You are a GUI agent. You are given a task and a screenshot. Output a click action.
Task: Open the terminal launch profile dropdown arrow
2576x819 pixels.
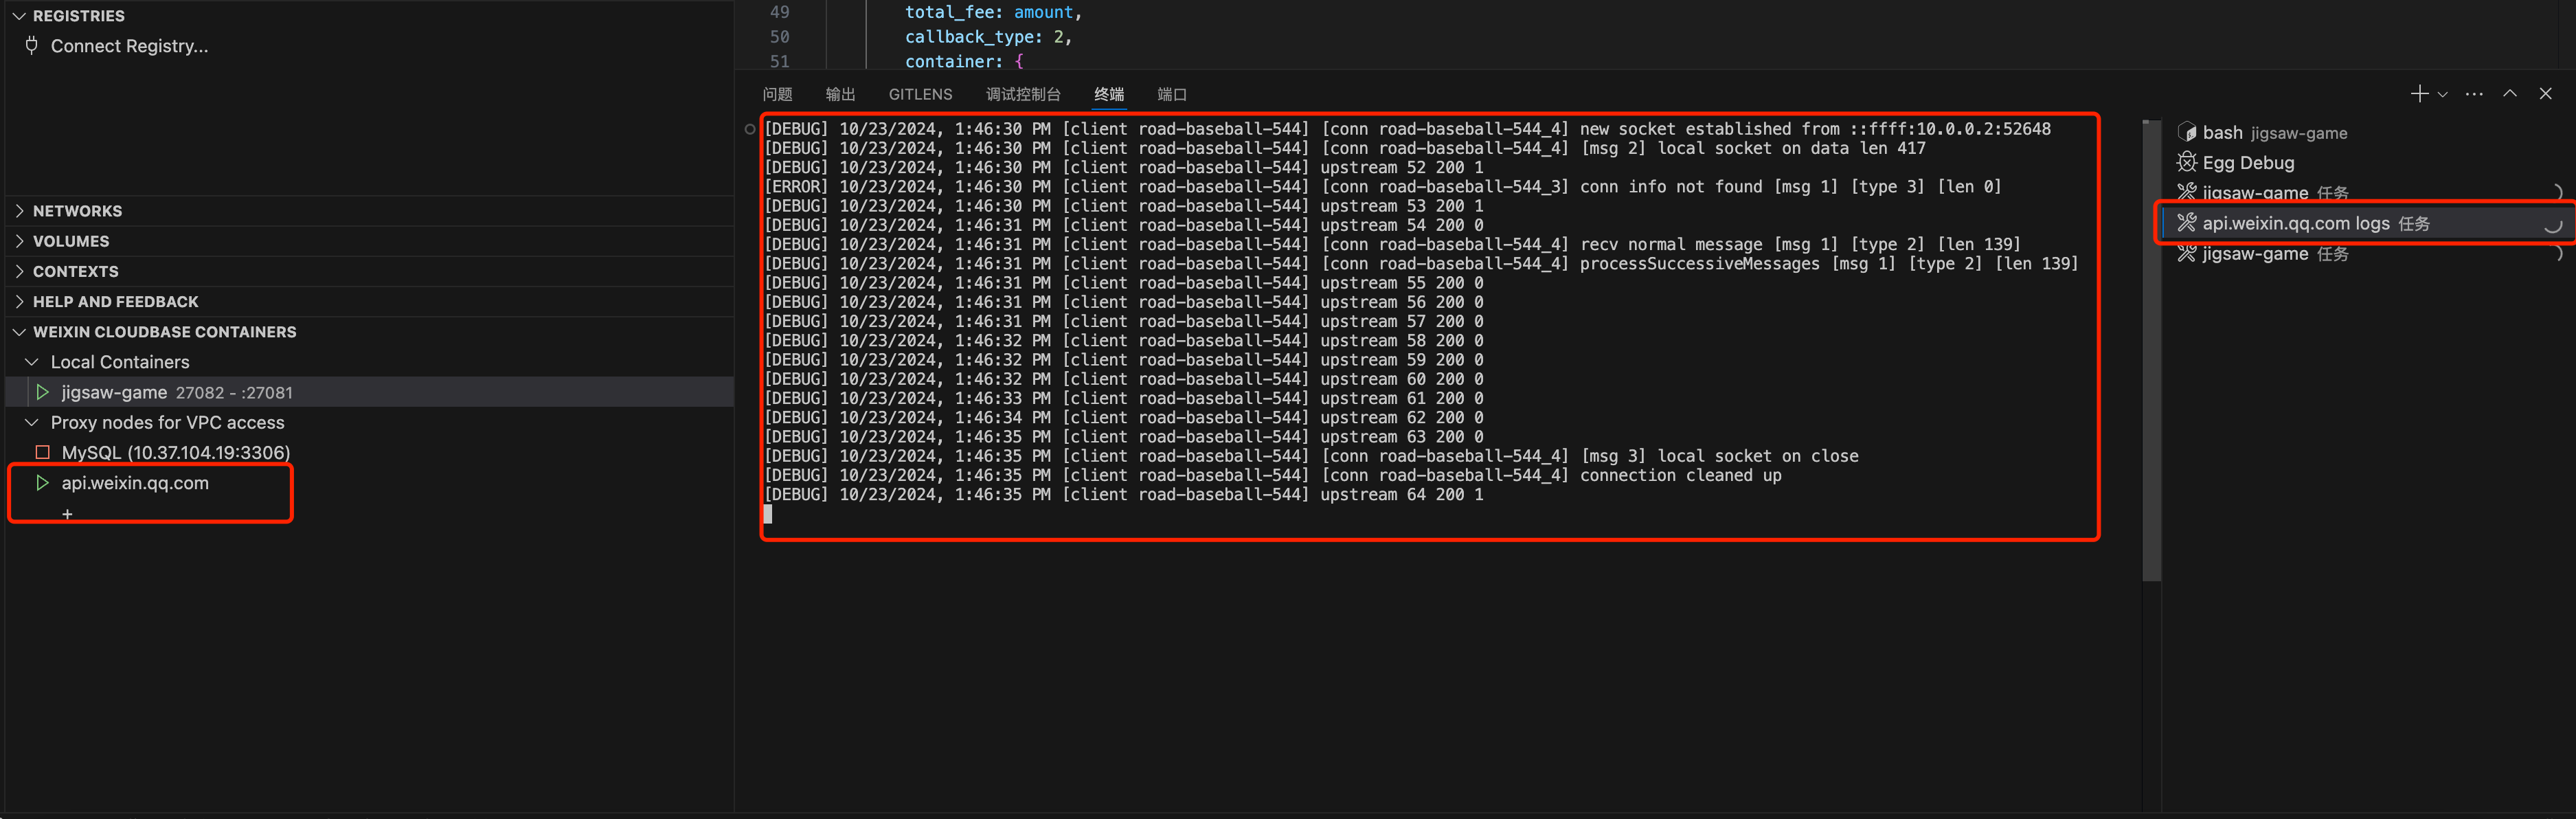point(2442,95)
